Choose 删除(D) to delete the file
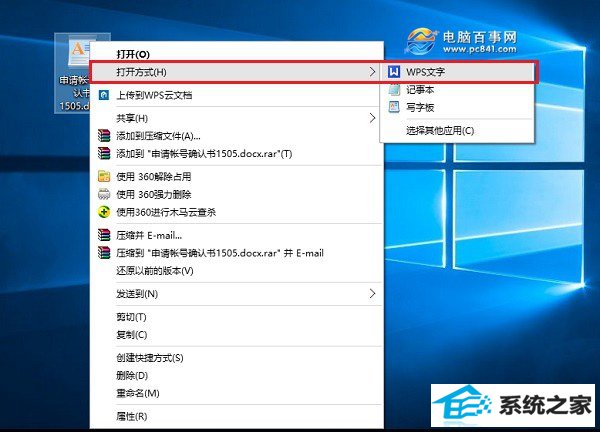600x432 pixels. 236,375
